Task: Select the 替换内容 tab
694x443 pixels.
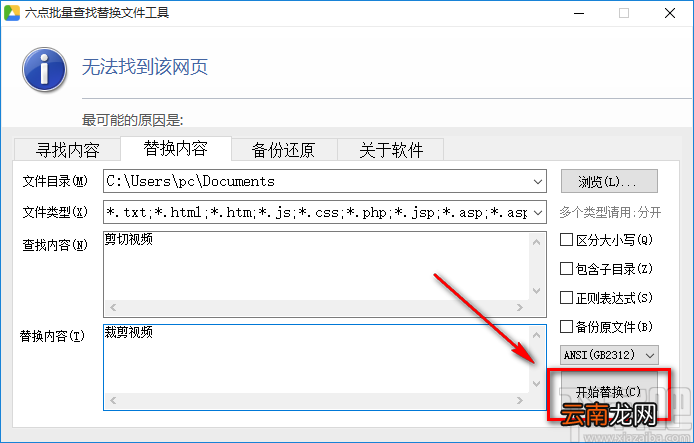Action: 176,148
